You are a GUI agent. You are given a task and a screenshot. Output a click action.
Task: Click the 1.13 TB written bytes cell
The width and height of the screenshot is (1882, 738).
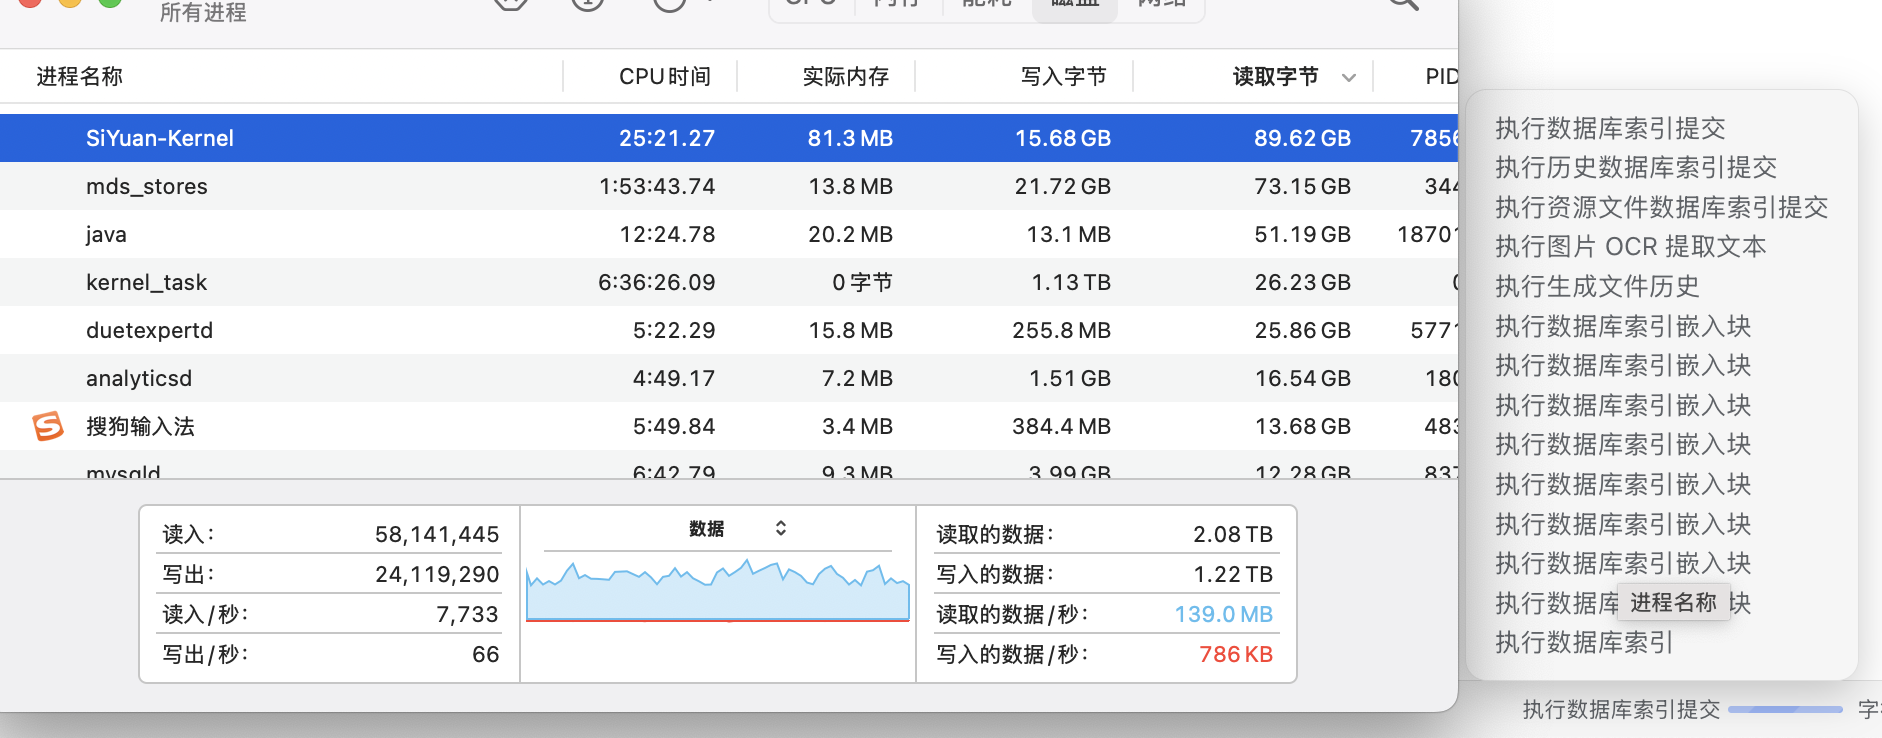click(1071, 282)
